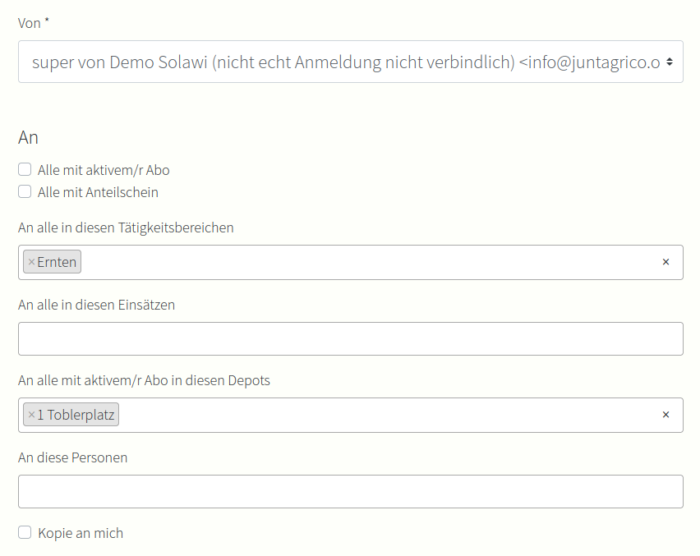Click the 'Kopie an mich' label text
This screenshot has width=700, height=556.
click(x=80, y=533)
